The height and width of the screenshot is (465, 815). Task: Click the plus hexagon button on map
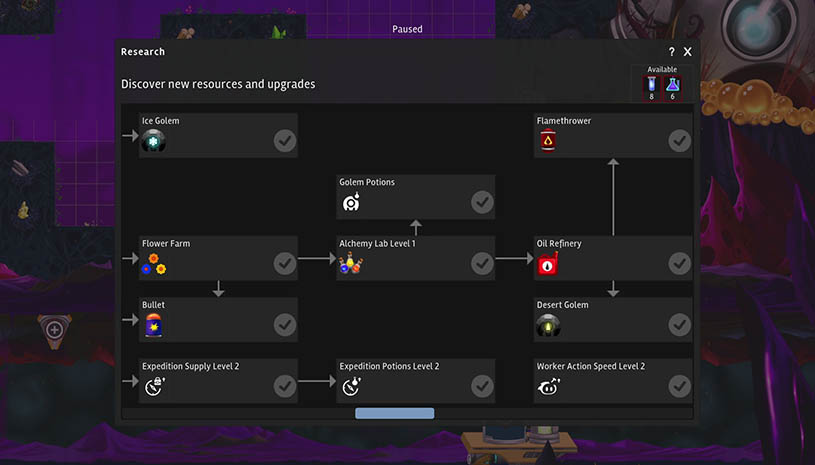click(x=54, y=329)
